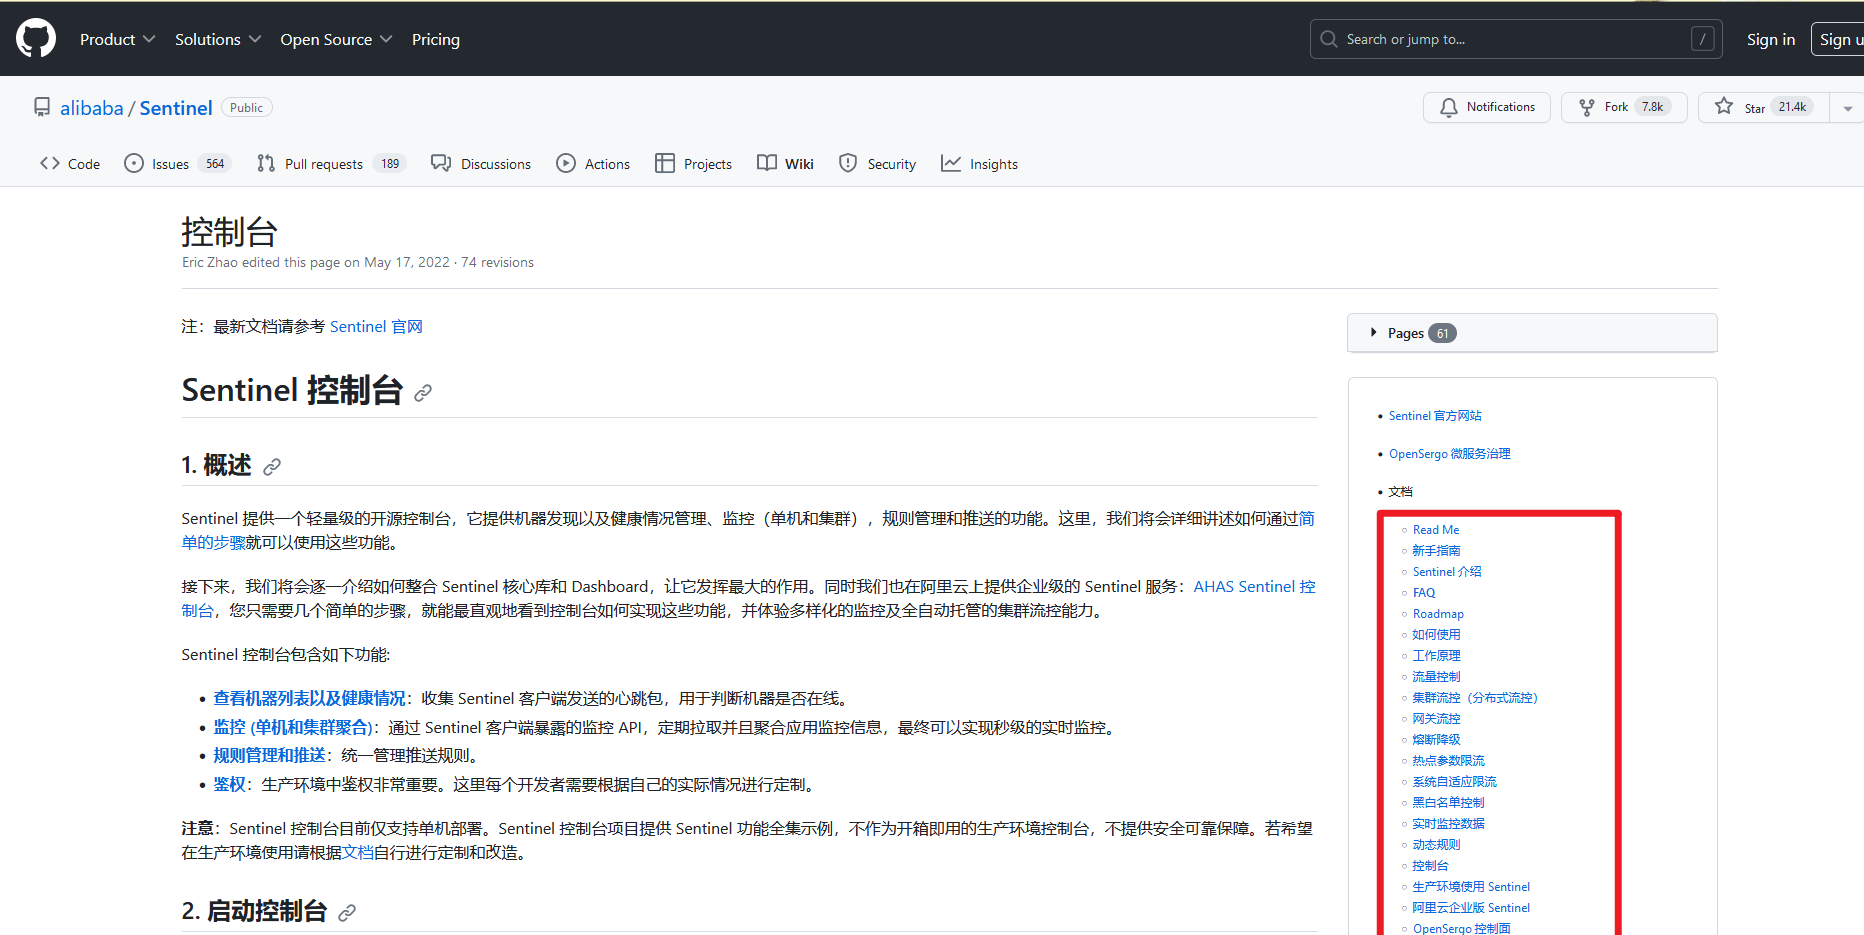Open 网关流控 wiki page

(x=1436, y=719)
